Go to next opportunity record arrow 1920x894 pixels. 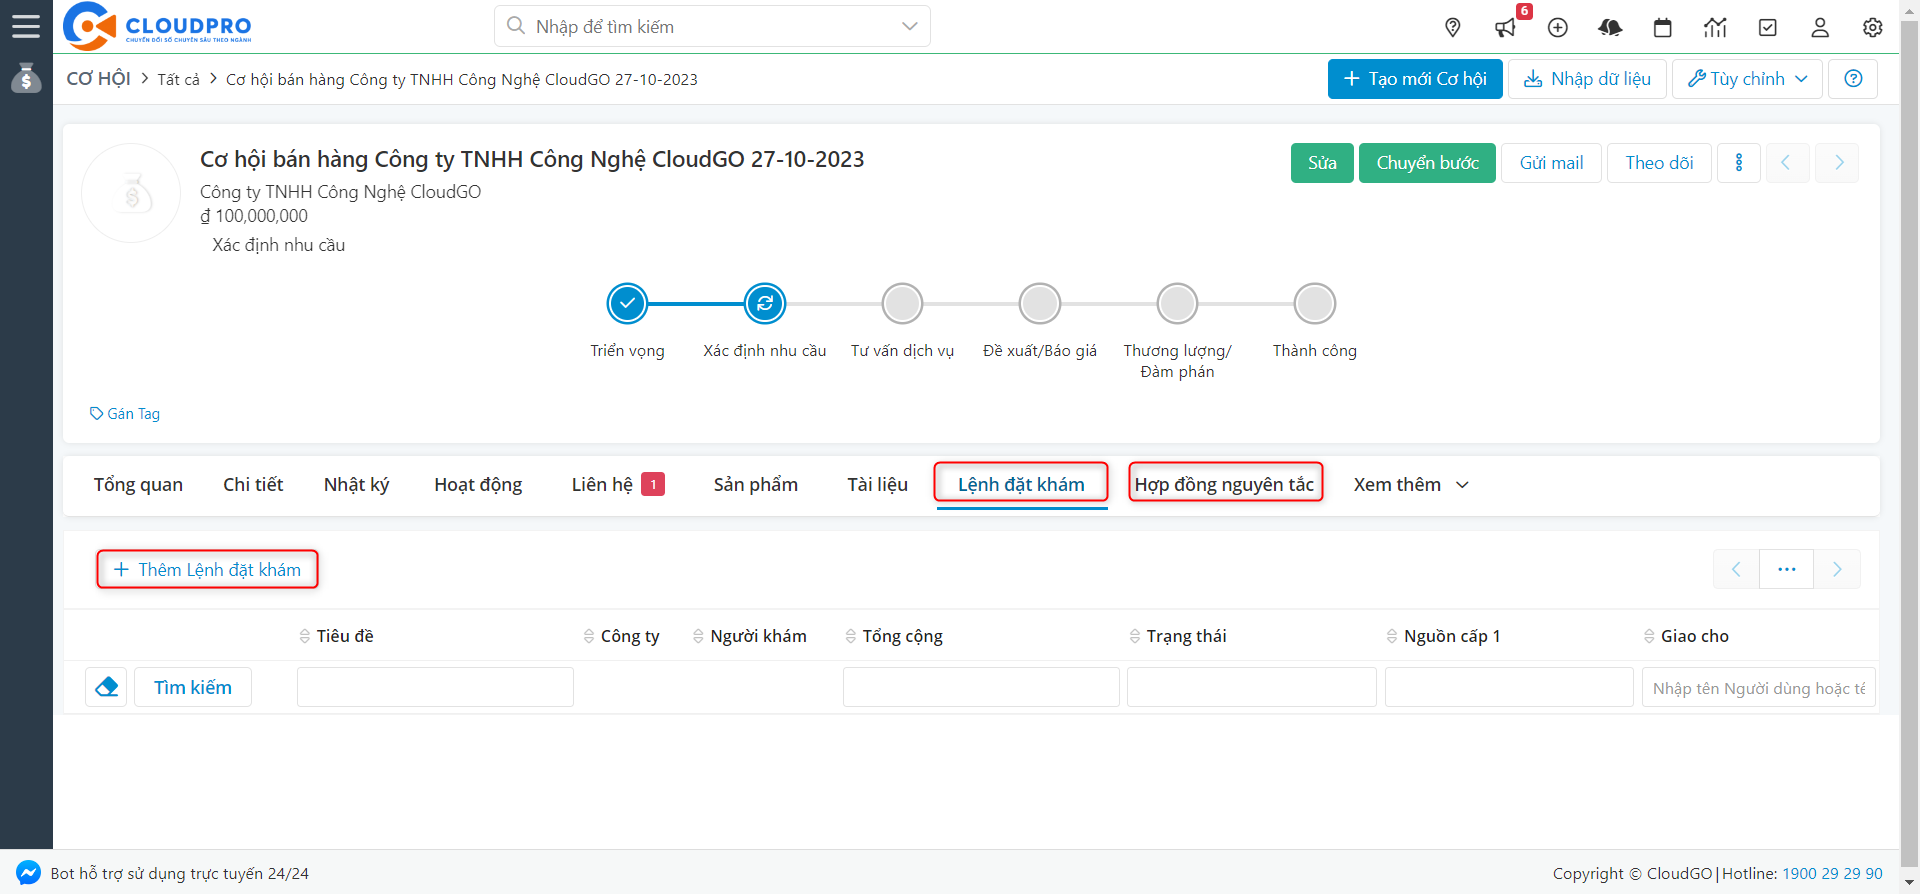(x=1838, y=163)
